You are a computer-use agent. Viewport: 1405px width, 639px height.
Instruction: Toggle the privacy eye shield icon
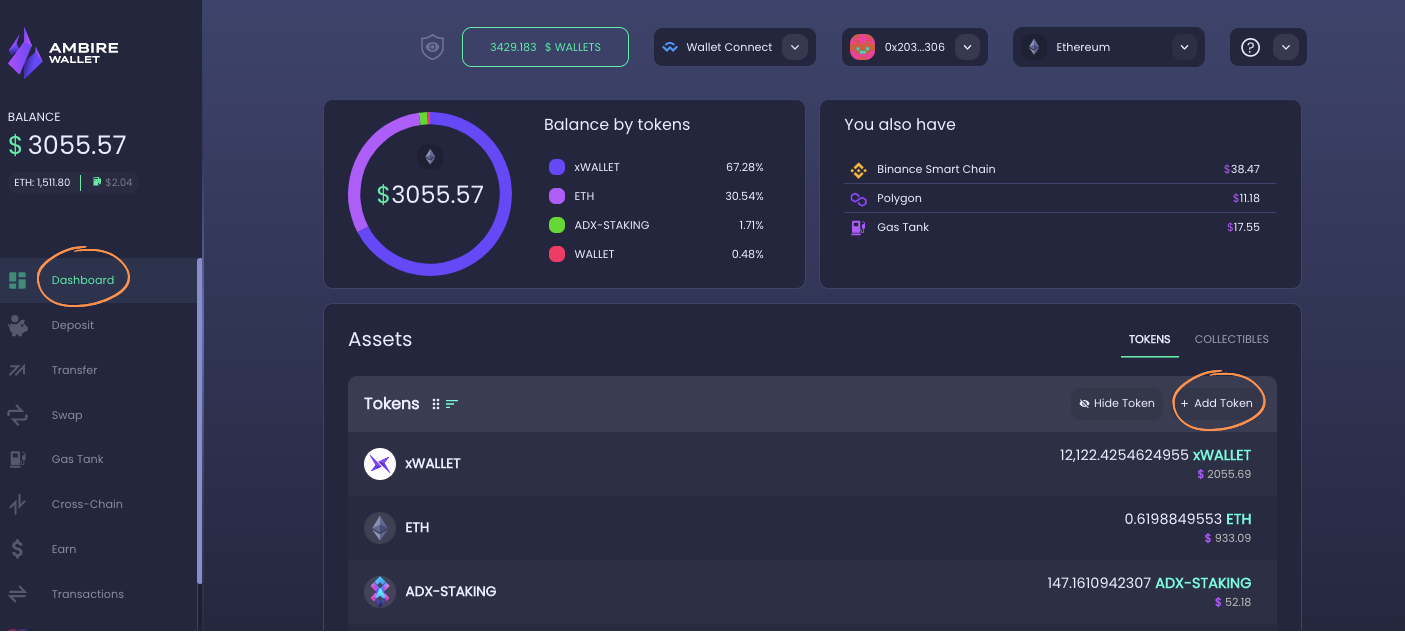coord(432,47)
